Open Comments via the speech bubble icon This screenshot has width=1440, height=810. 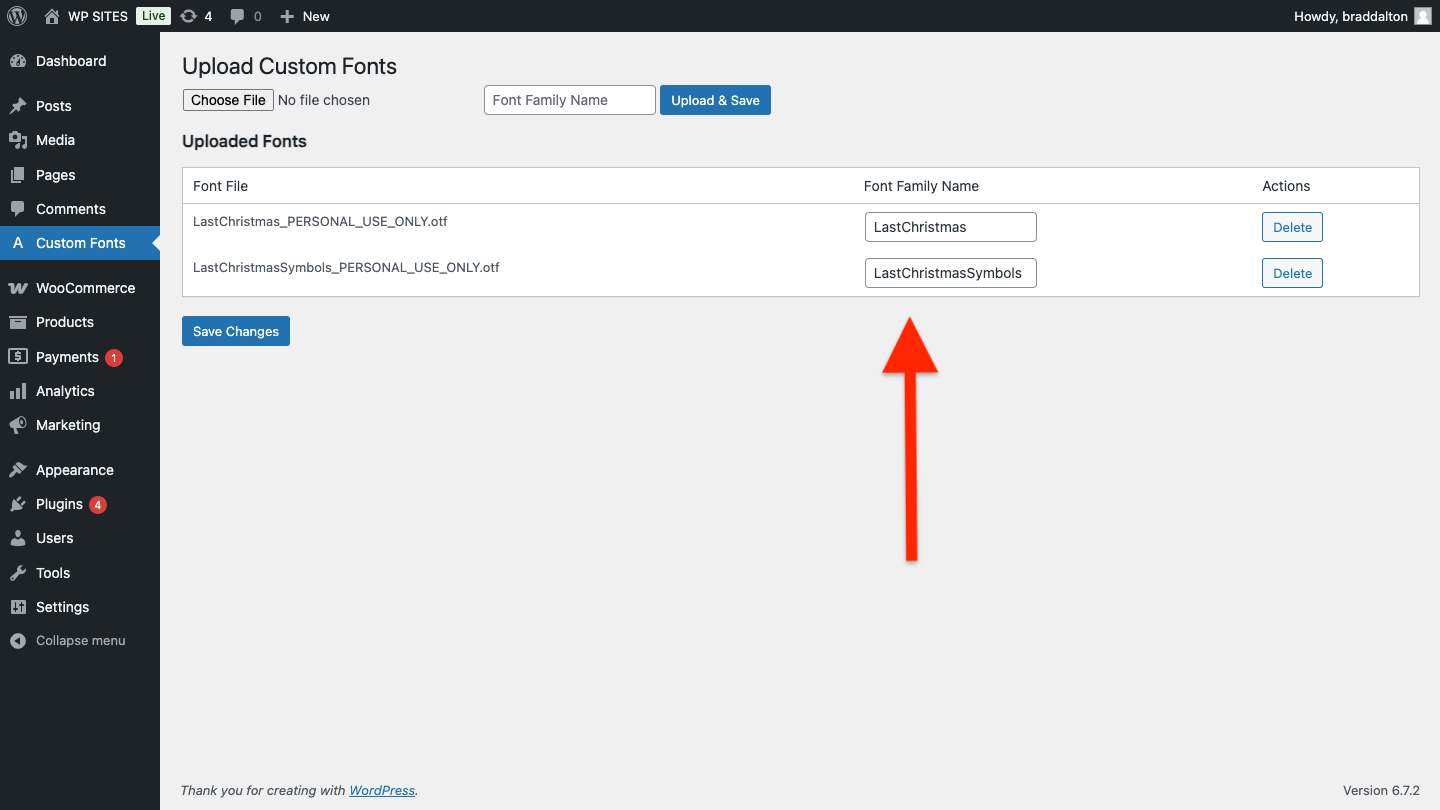(x=20, y=208)
